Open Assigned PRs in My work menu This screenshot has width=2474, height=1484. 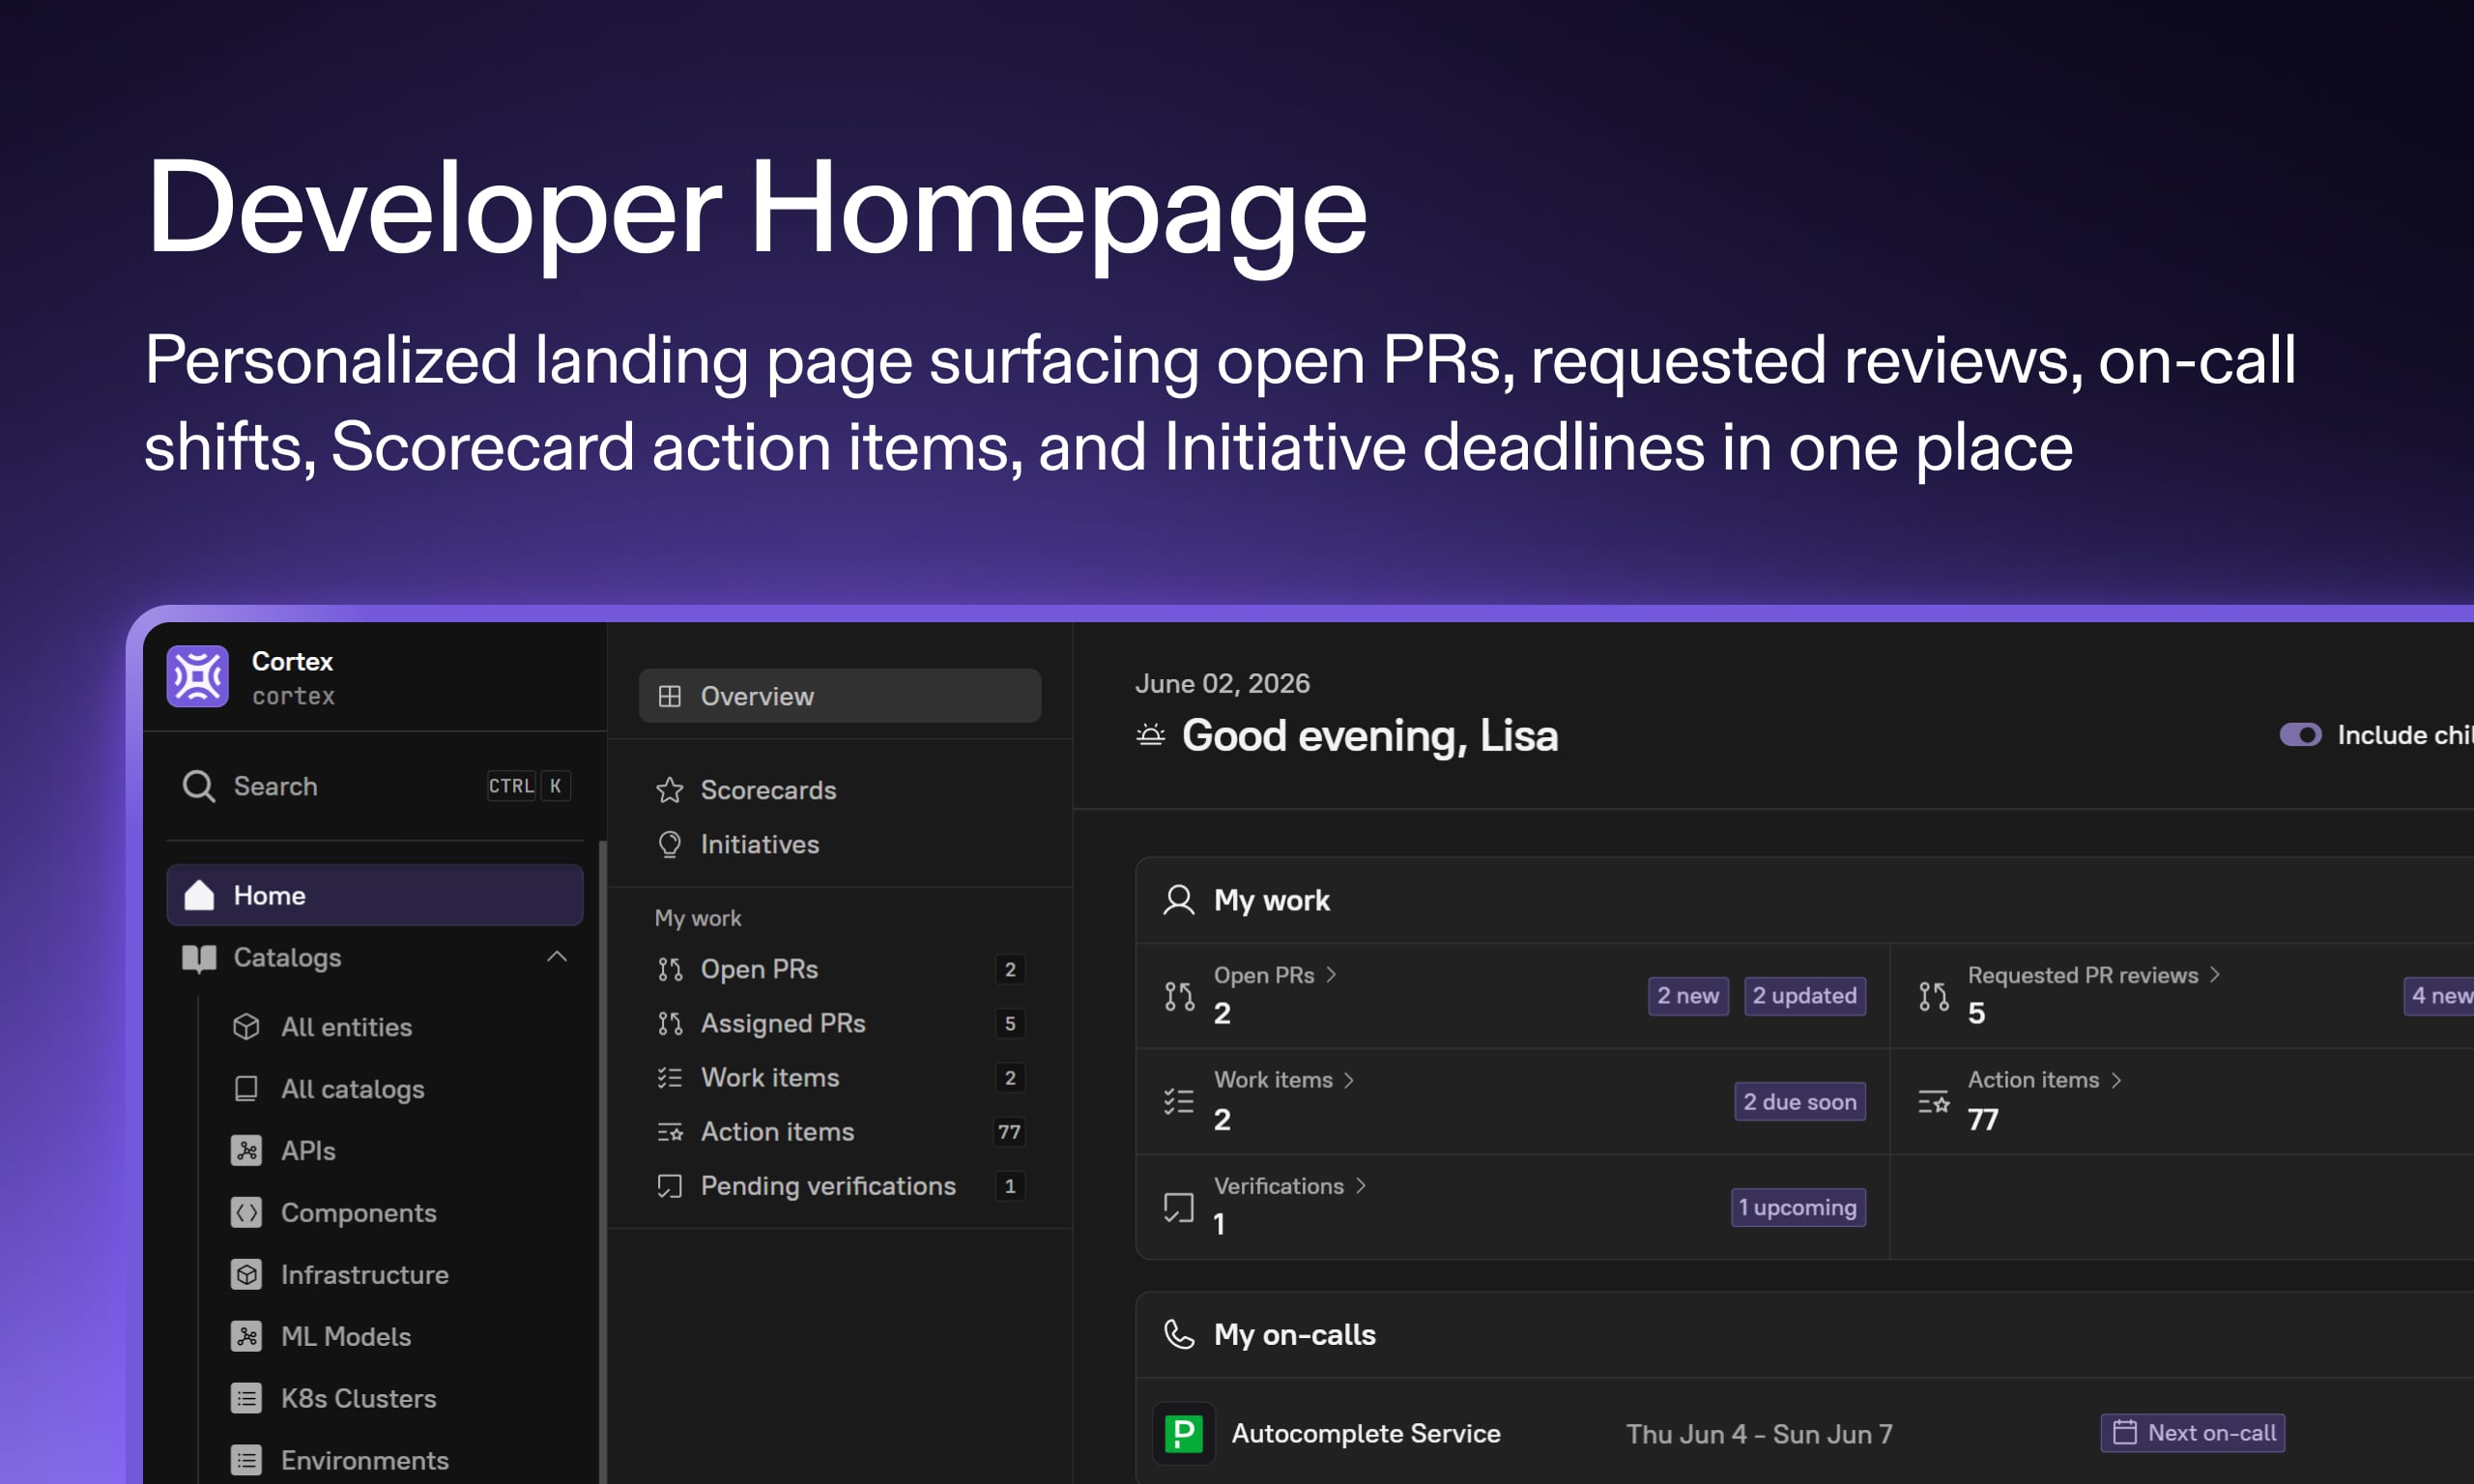[x=840, y=1023]
